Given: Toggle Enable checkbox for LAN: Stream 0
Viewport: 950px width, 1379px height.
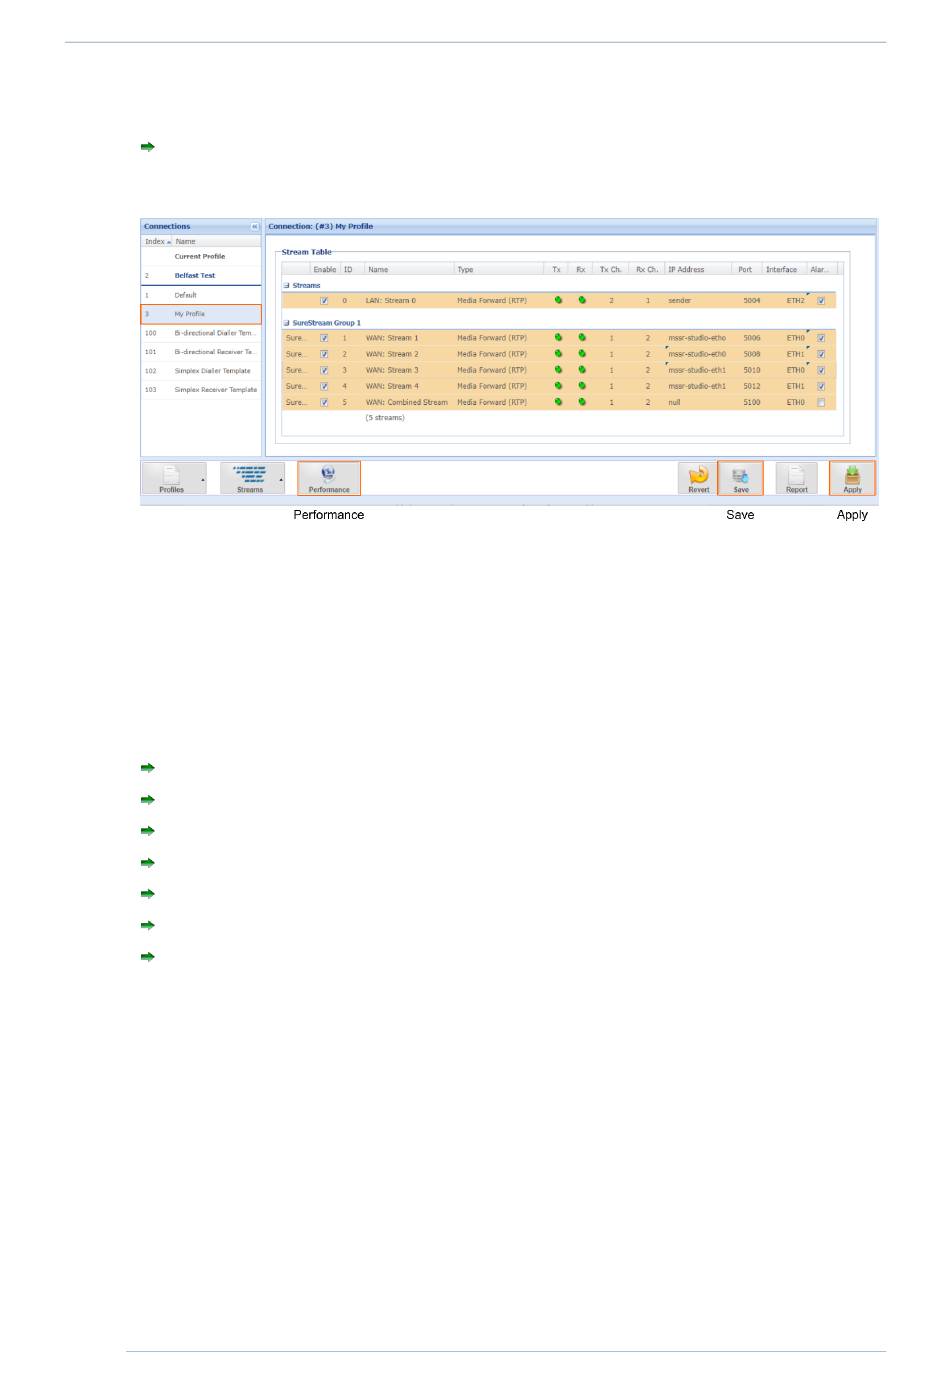Looking at the screenshot, I should tap(324, 300).
